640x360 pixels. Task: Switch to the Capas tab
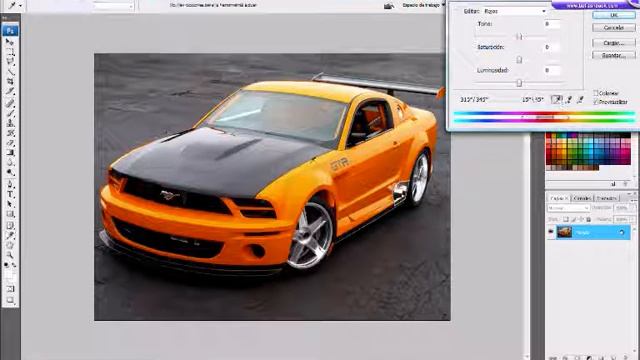pyautogui.click(x=559, y=198)
